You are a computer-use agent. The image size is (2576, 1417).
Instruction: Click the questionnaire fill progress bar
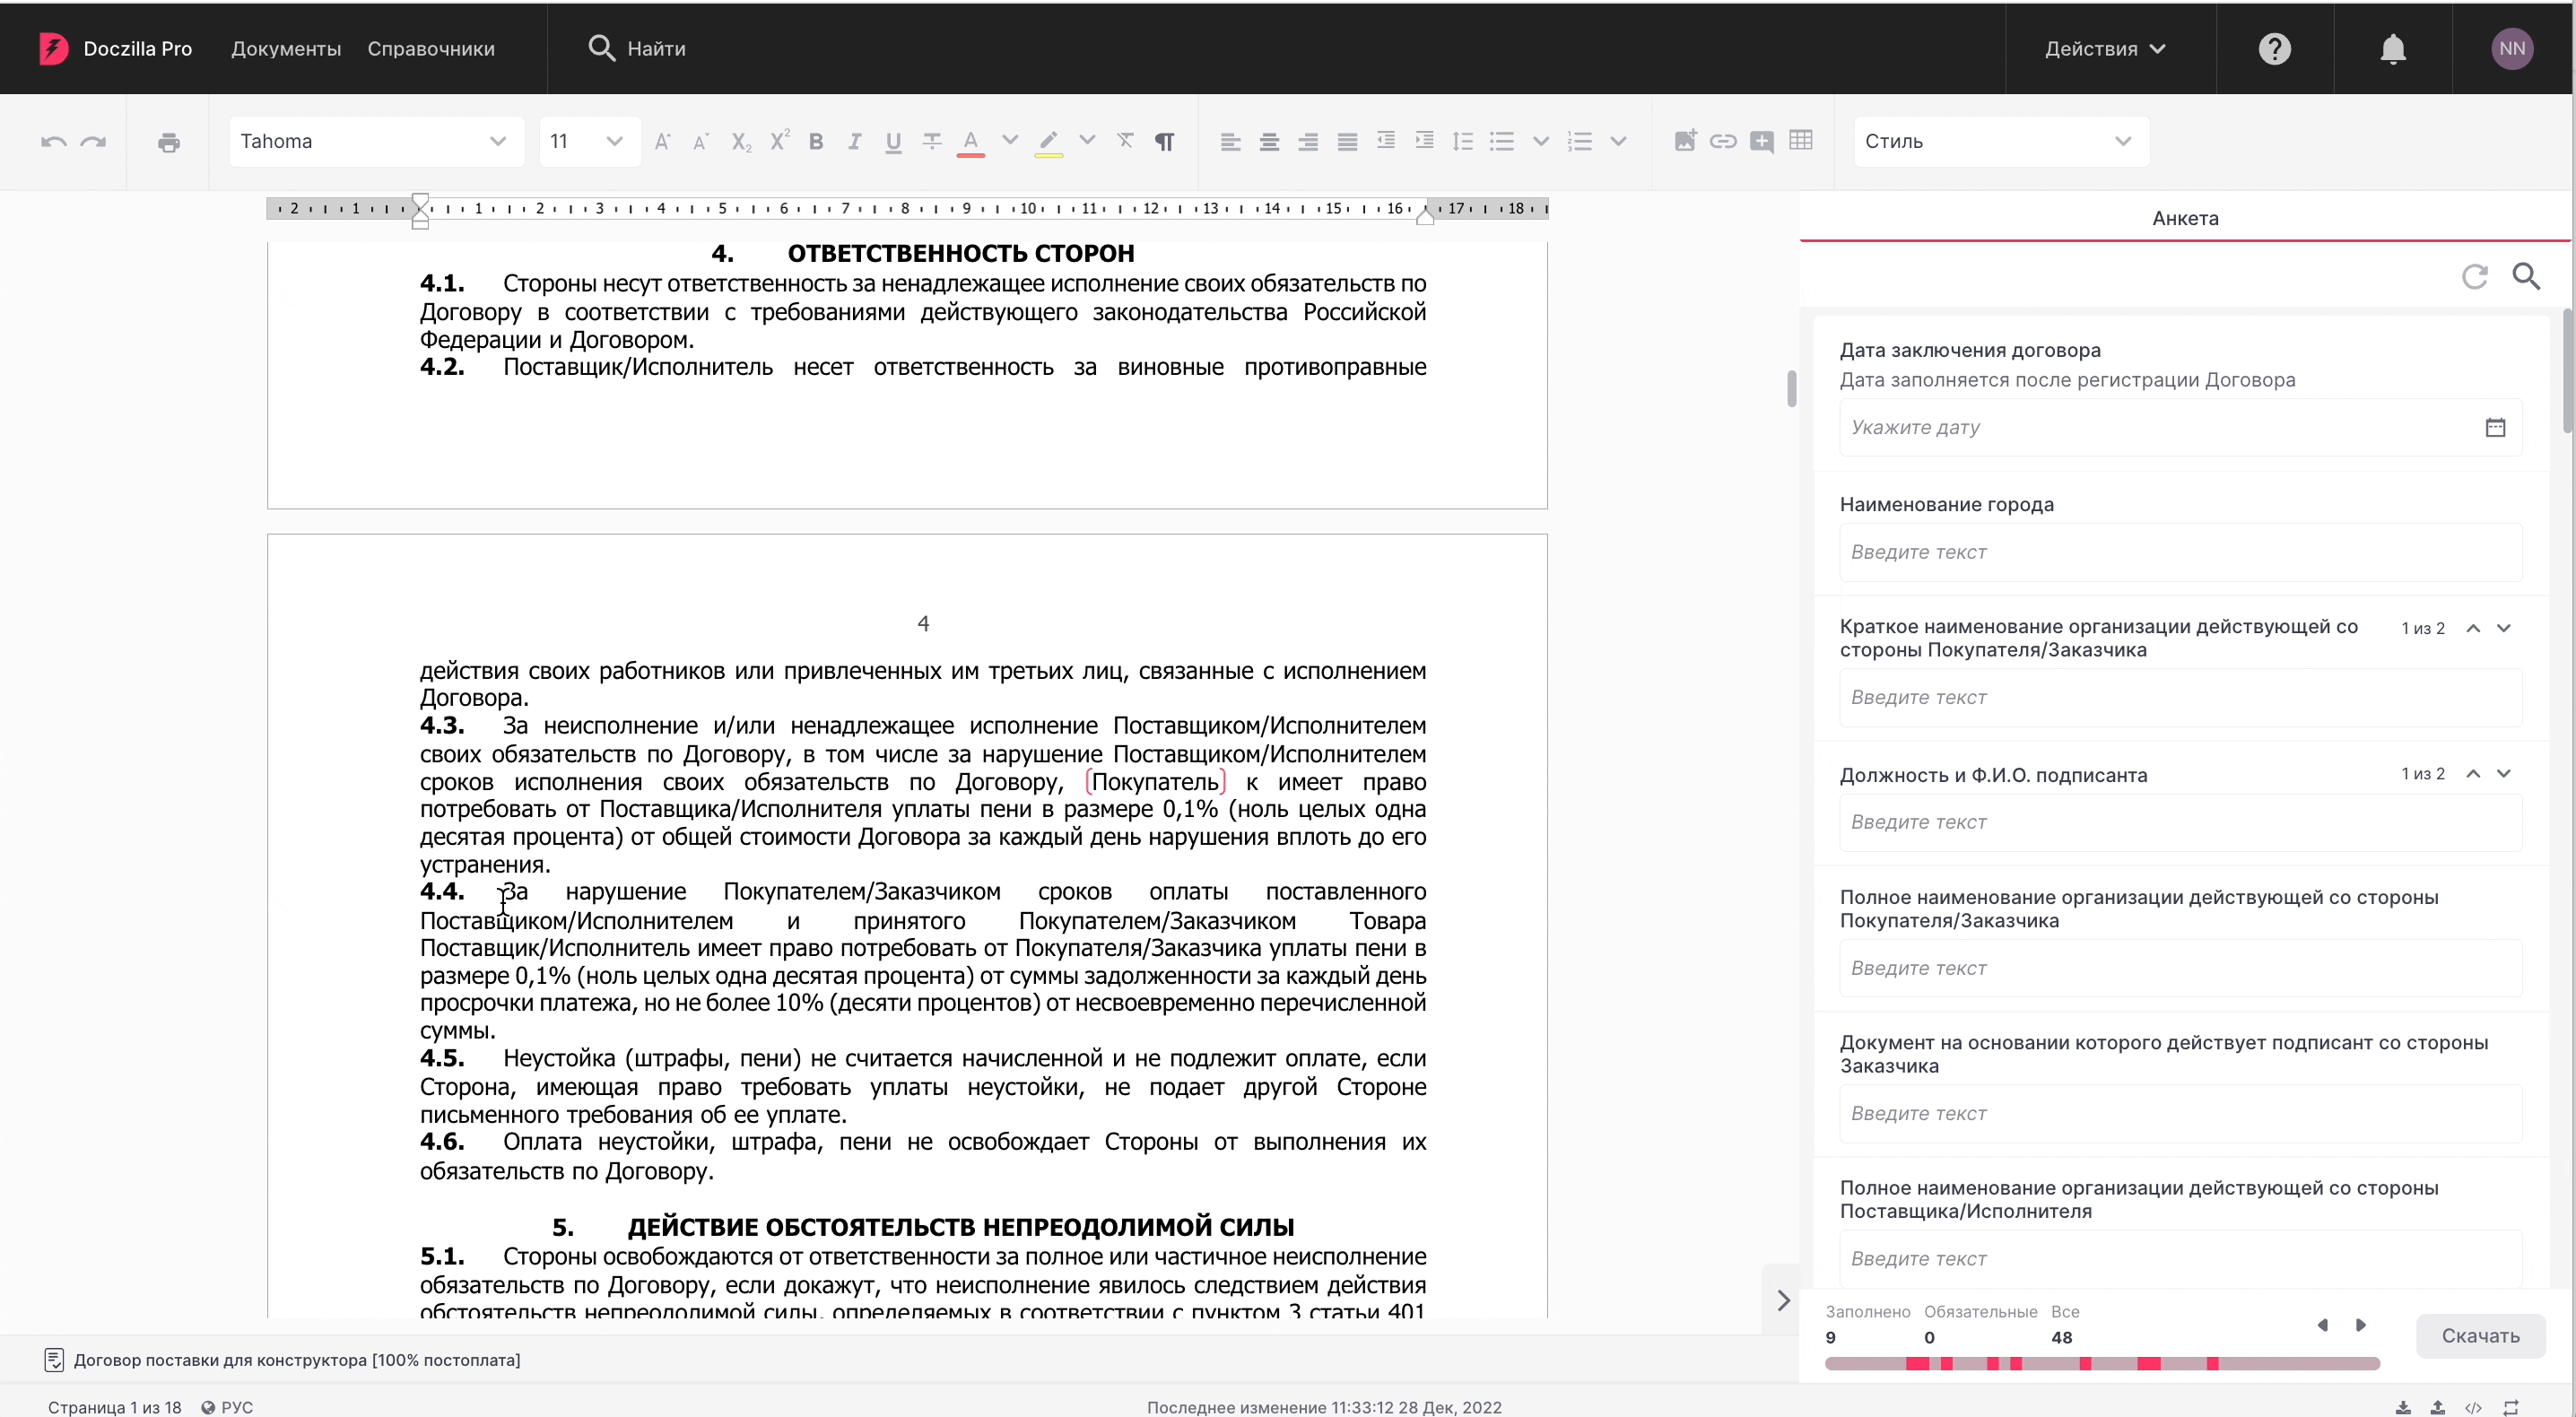click(x=2102, y=1363)
